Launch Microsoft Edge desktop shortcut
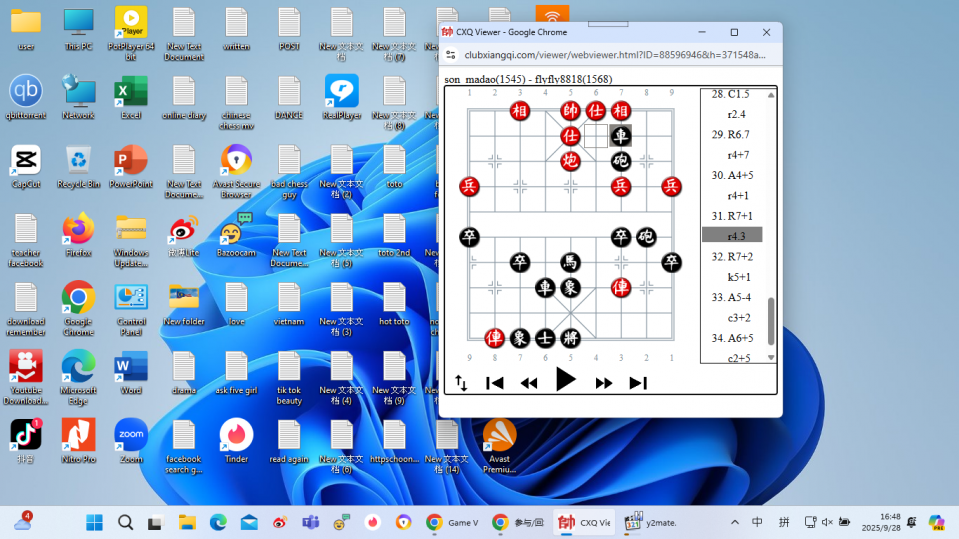 78,377
